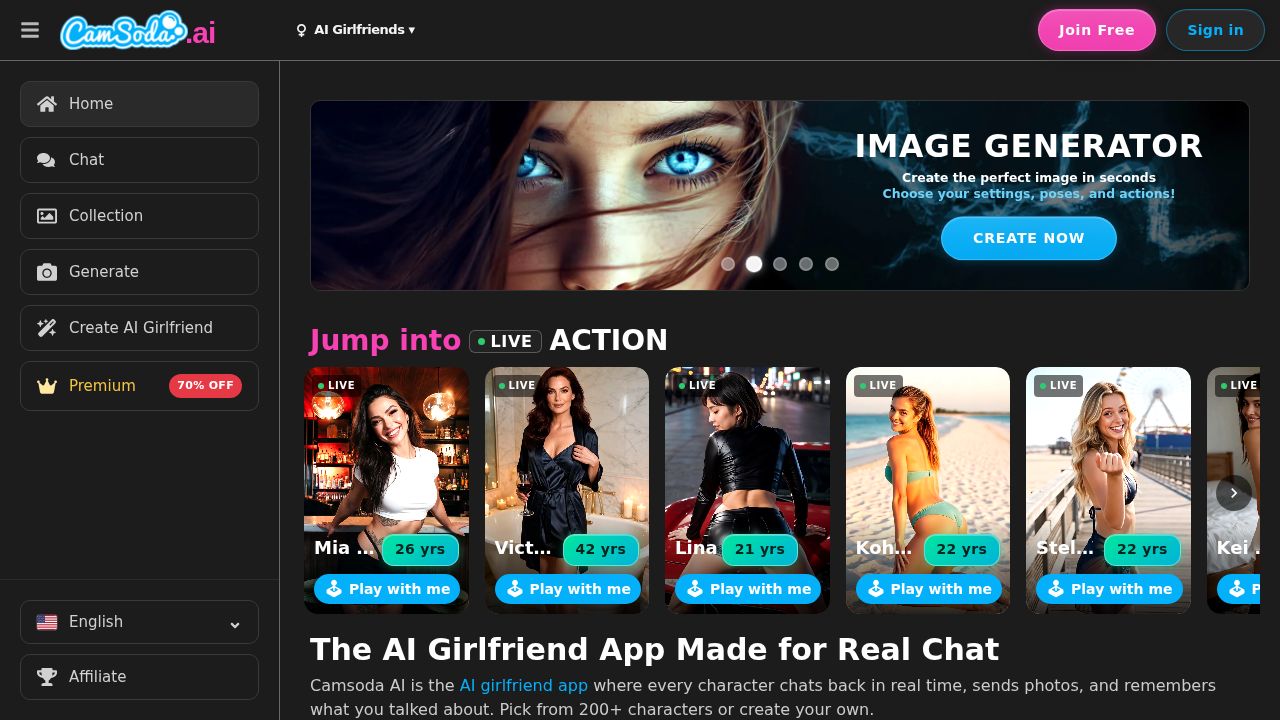Open Generate in the sidebar
Image resolution: width=1280 pixels, height=720 pixels.
(139, 272)
